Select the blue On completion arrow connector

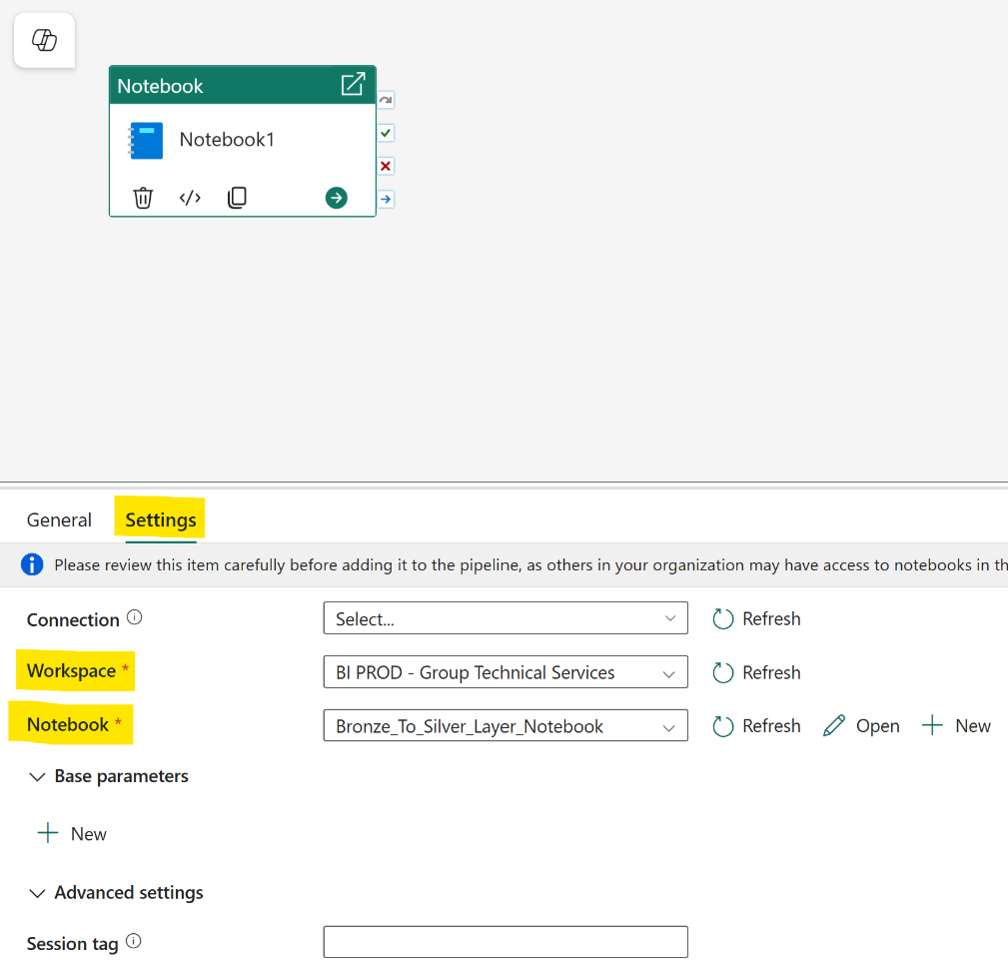pos(386,199)
